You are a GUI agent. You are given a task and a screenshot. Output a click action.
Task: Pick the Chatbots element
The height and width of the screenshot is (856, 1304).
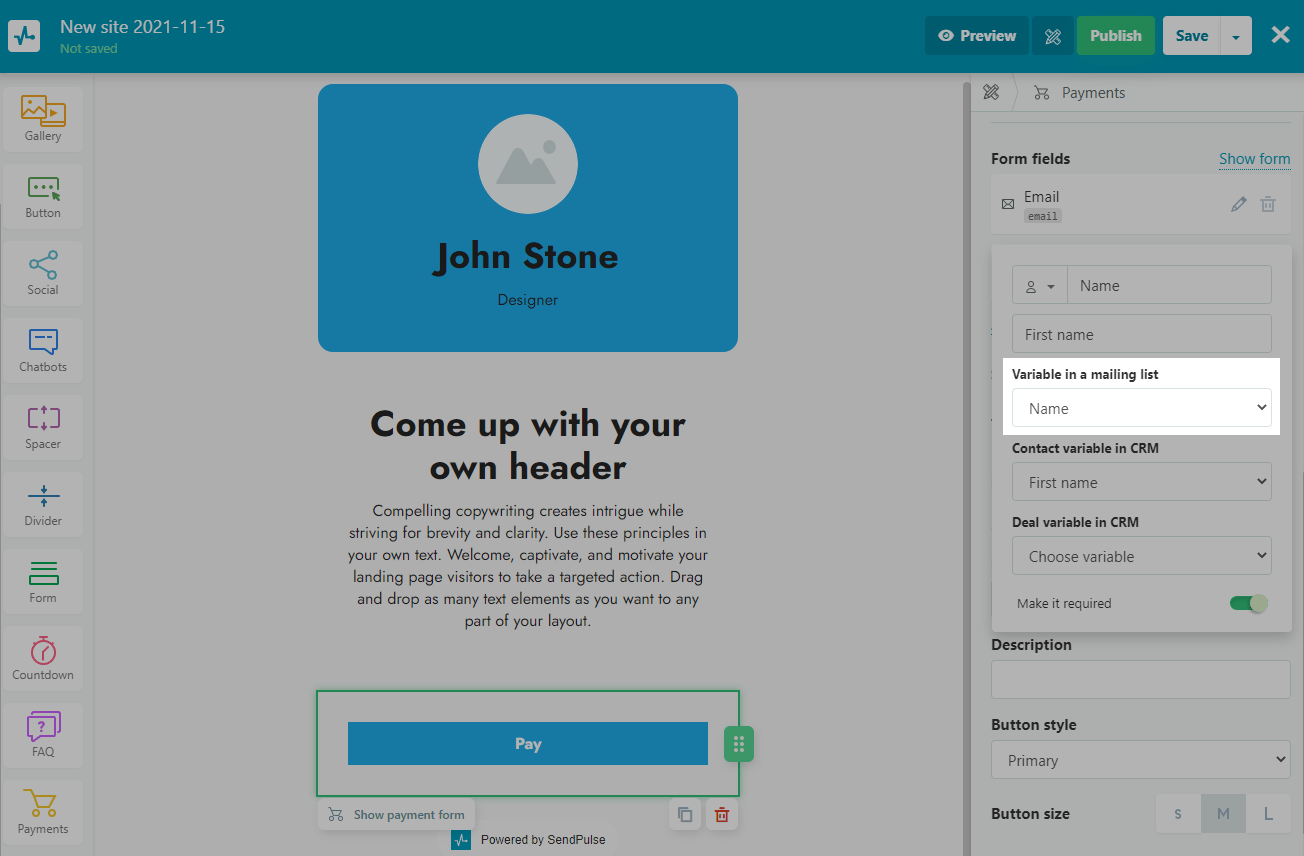[x=43, y=348]
